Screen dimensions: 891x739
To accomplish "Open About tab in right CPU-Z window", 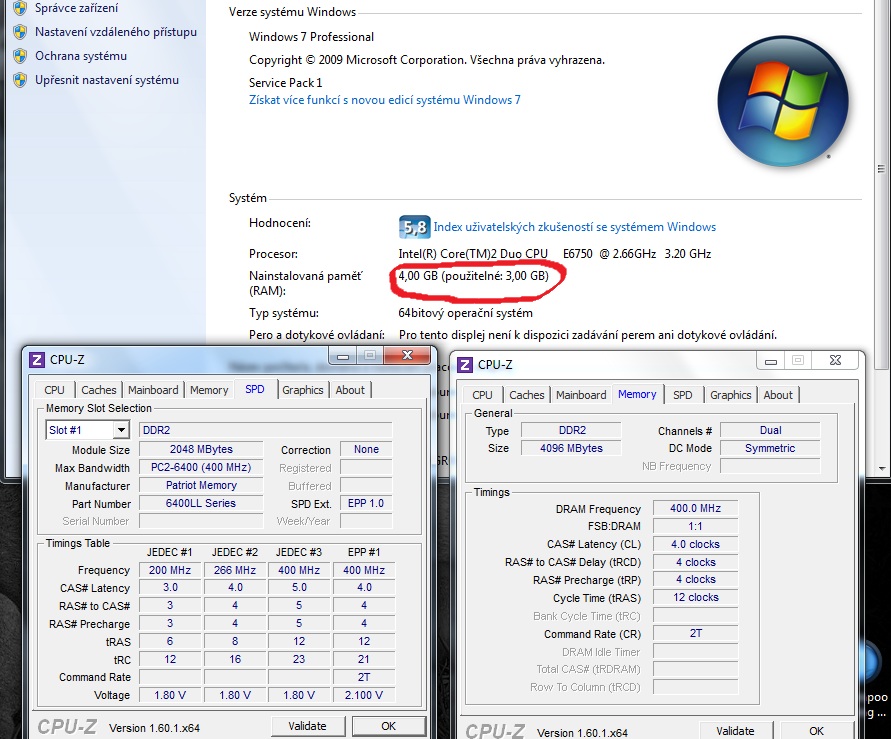I will [x=778, y=395].
